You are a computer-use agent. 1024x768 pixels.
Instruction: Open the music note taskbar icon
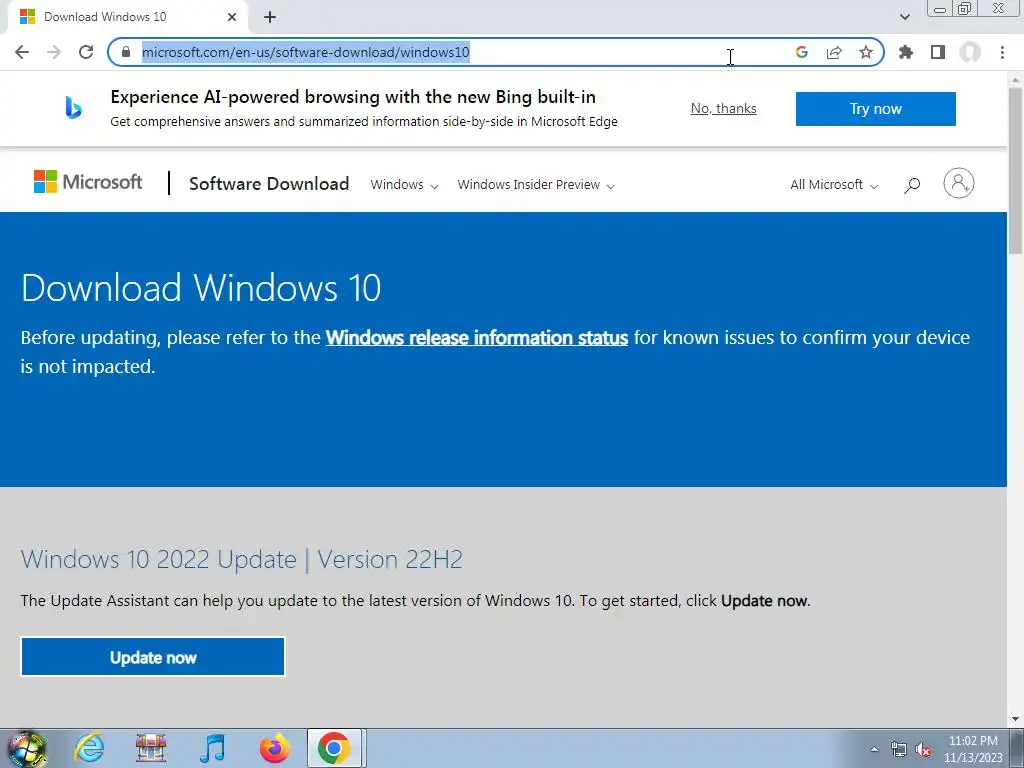point(212,748)
